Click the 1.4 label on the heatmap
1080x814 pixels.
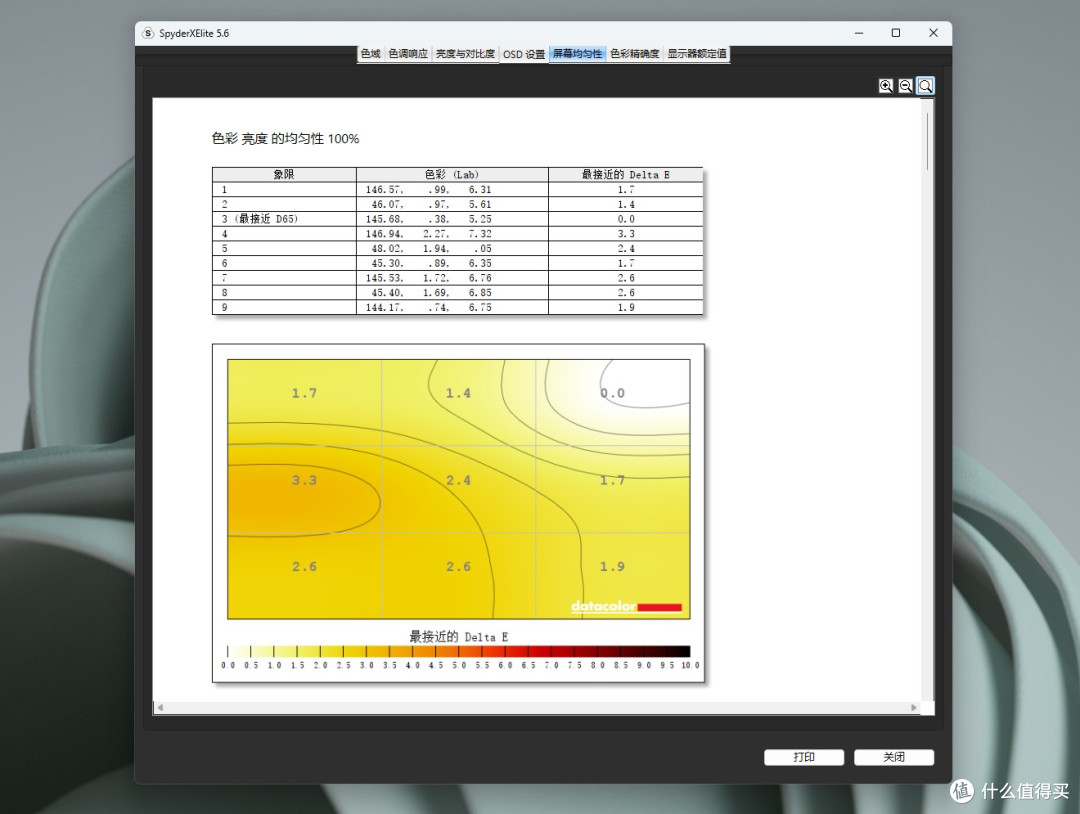[x=459, y=393]
